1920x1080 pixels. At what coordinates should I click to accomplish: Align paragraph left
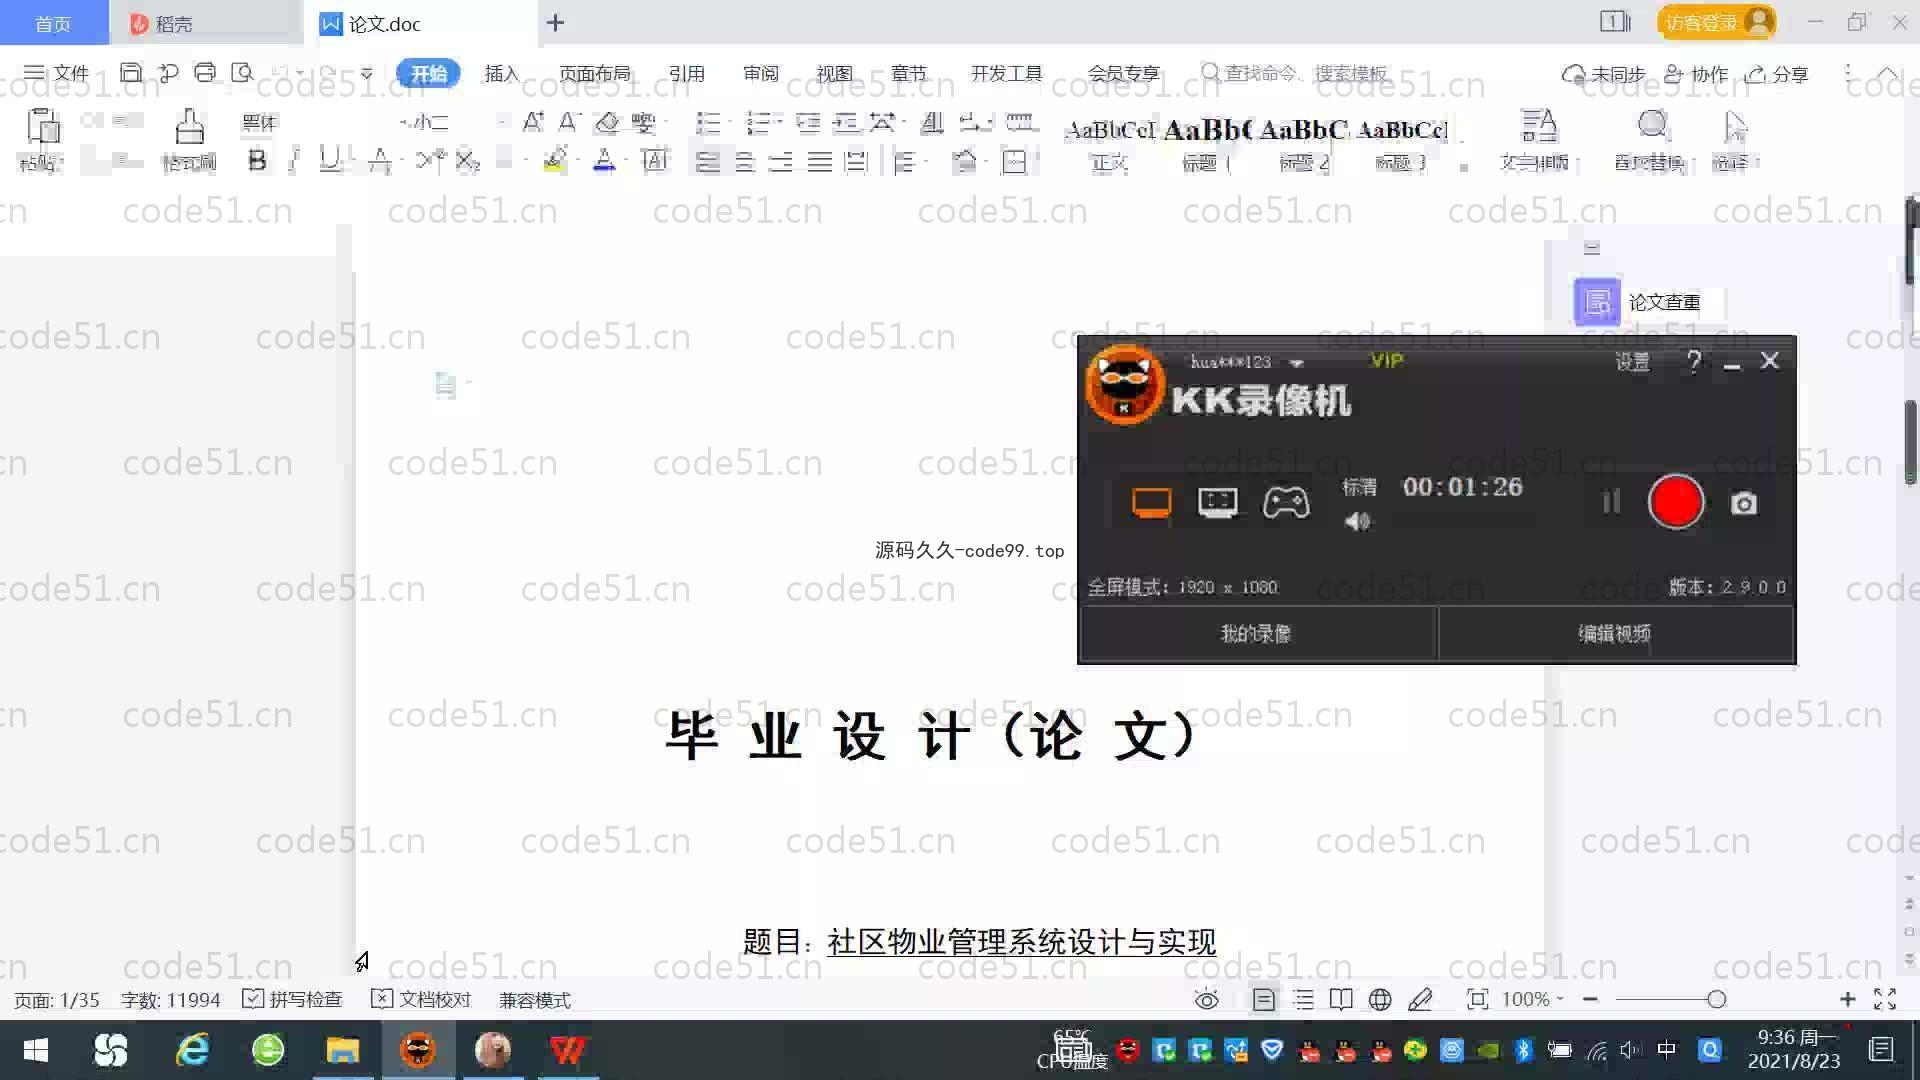[x=708, y=161]
